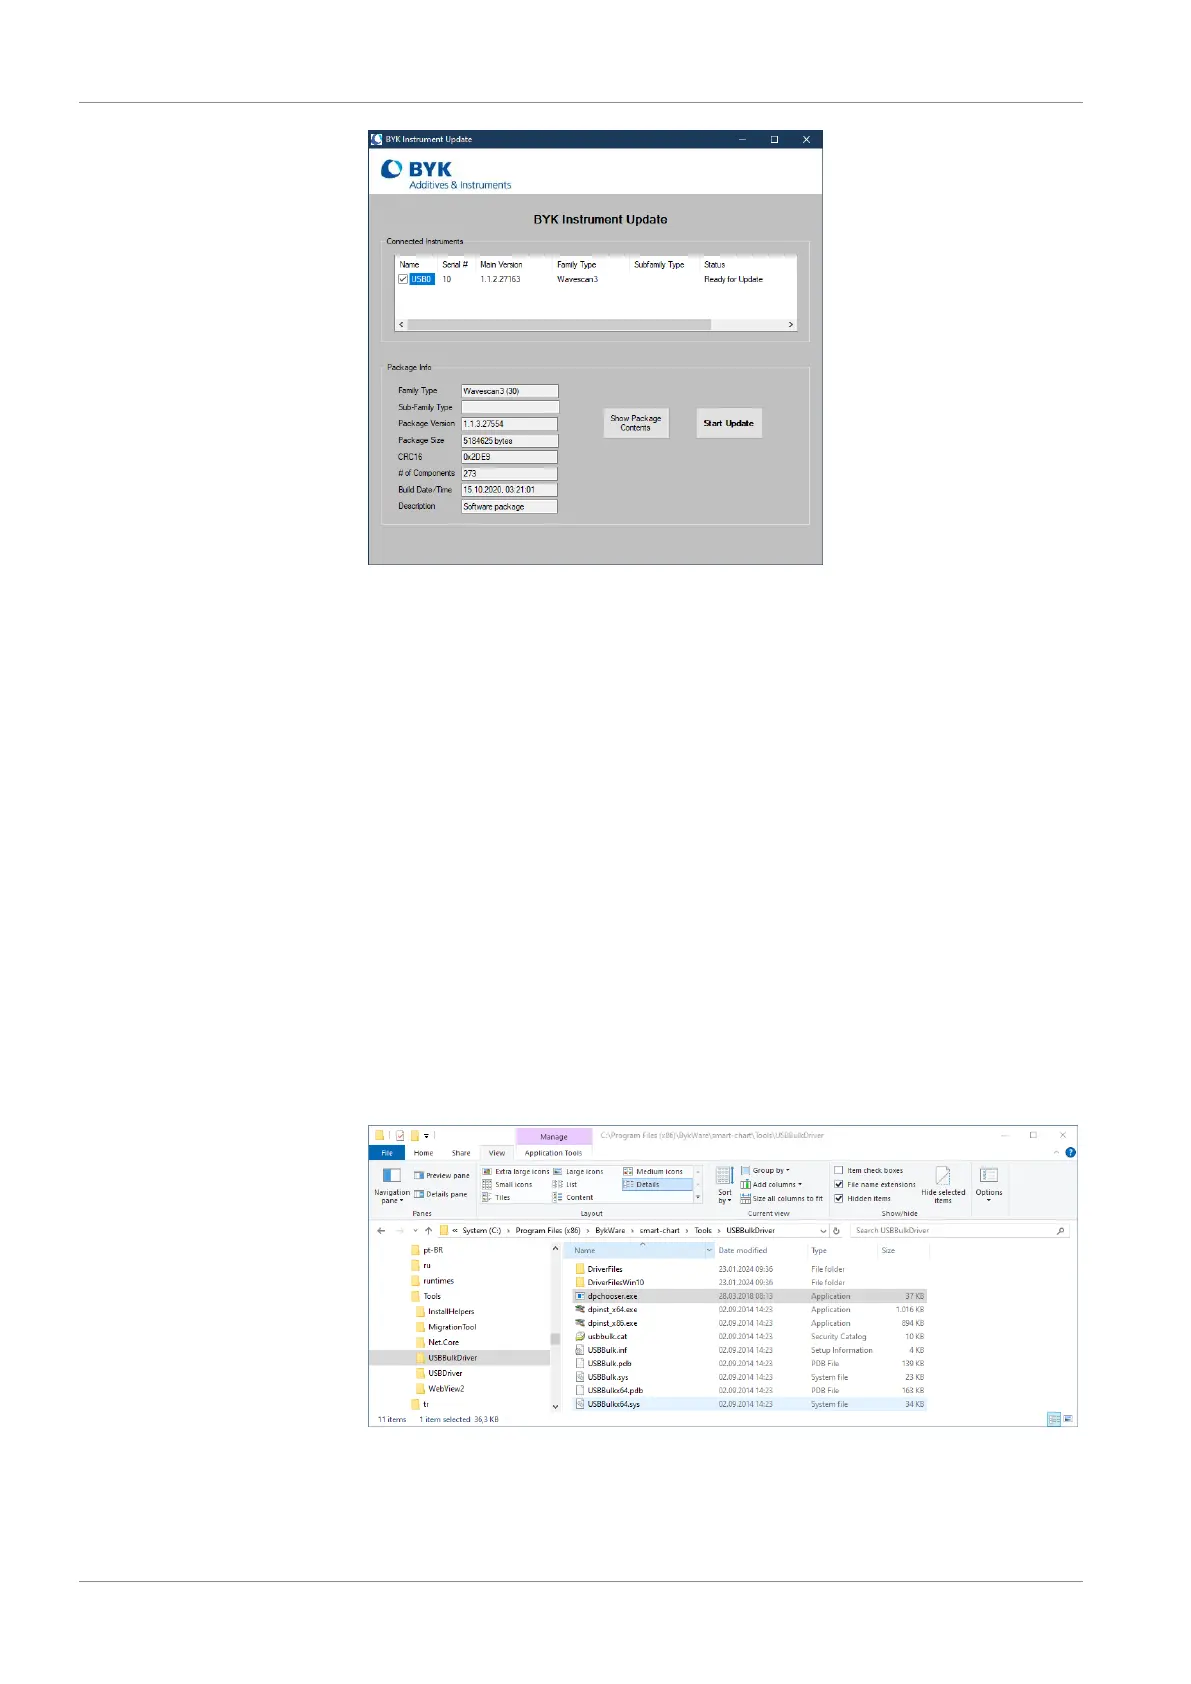Open the Application Tools tab
Viewport: 1191px width, 1684px height.
coord(553,1153)
